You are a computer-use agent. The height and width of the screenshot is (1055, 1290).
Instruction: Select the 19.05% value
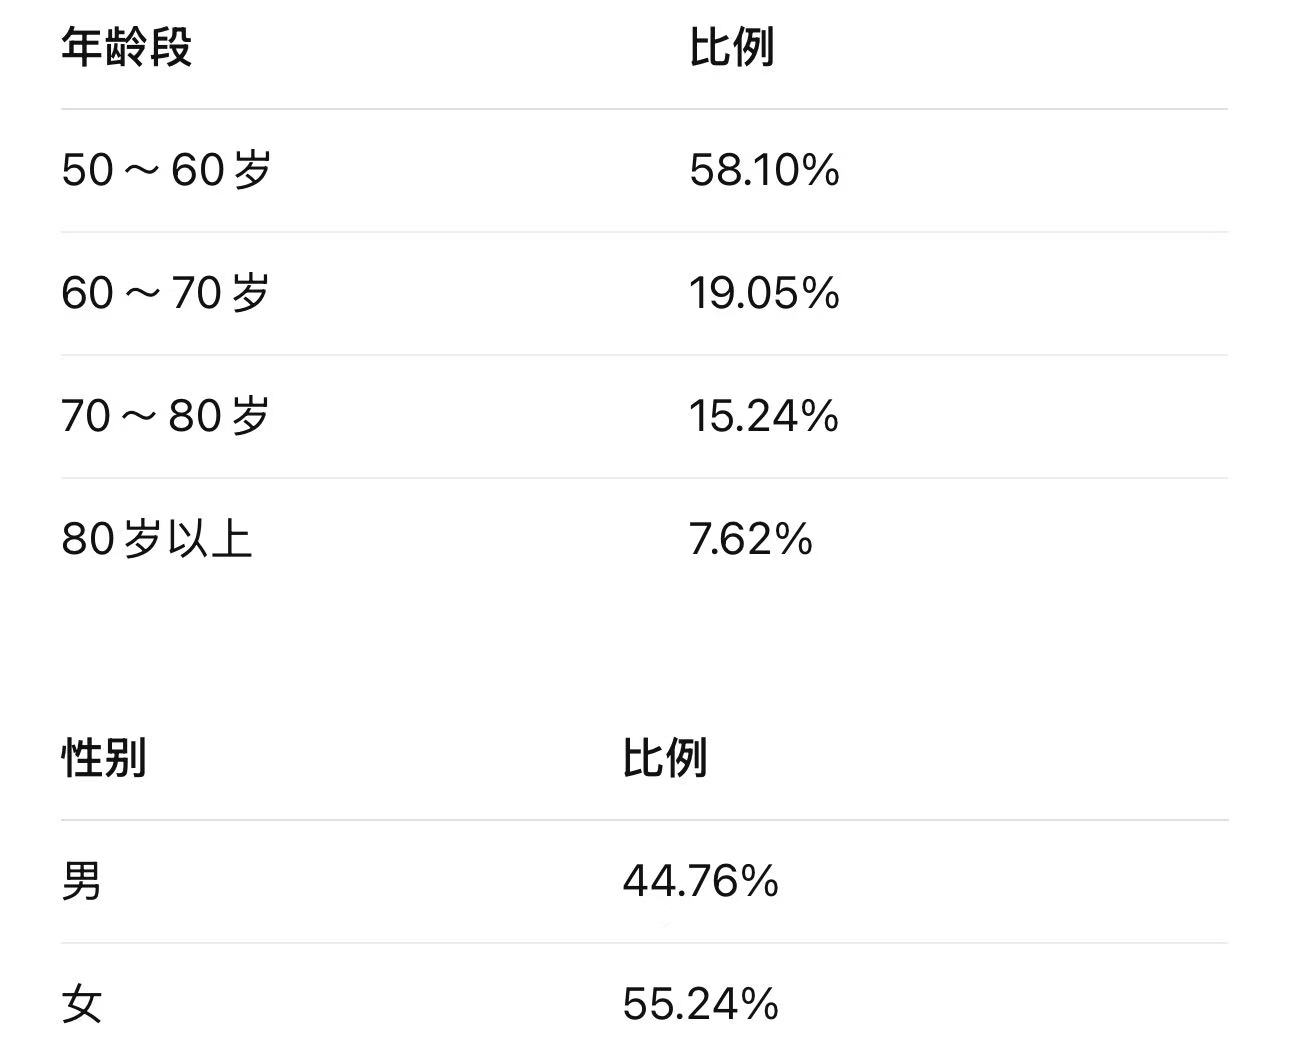click(x=764, y=293)
